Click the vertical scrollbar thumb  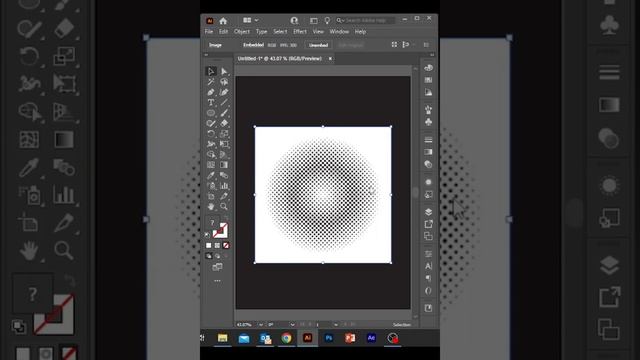[x=416, y=192]
